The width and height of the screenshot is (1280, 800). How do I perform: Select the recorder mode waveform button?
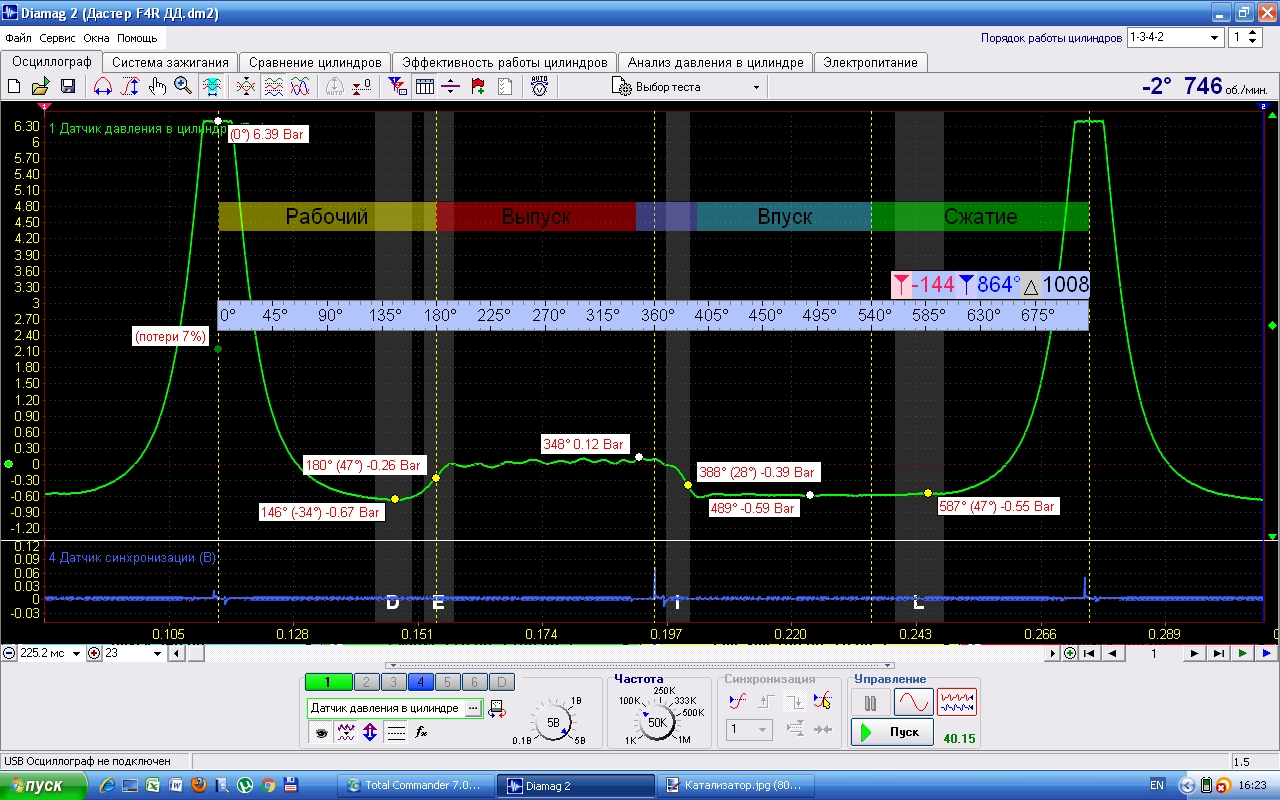pos(957,702)
